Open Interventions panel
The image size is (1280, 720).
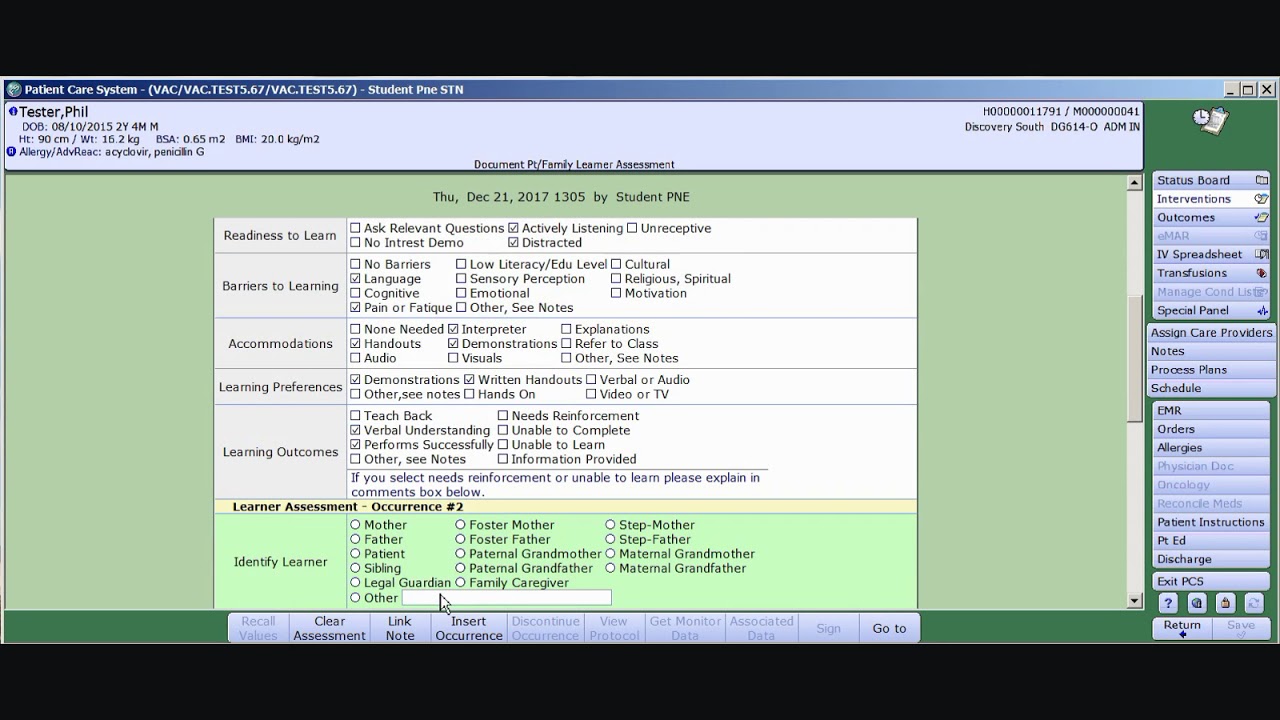coord(1211,199)
